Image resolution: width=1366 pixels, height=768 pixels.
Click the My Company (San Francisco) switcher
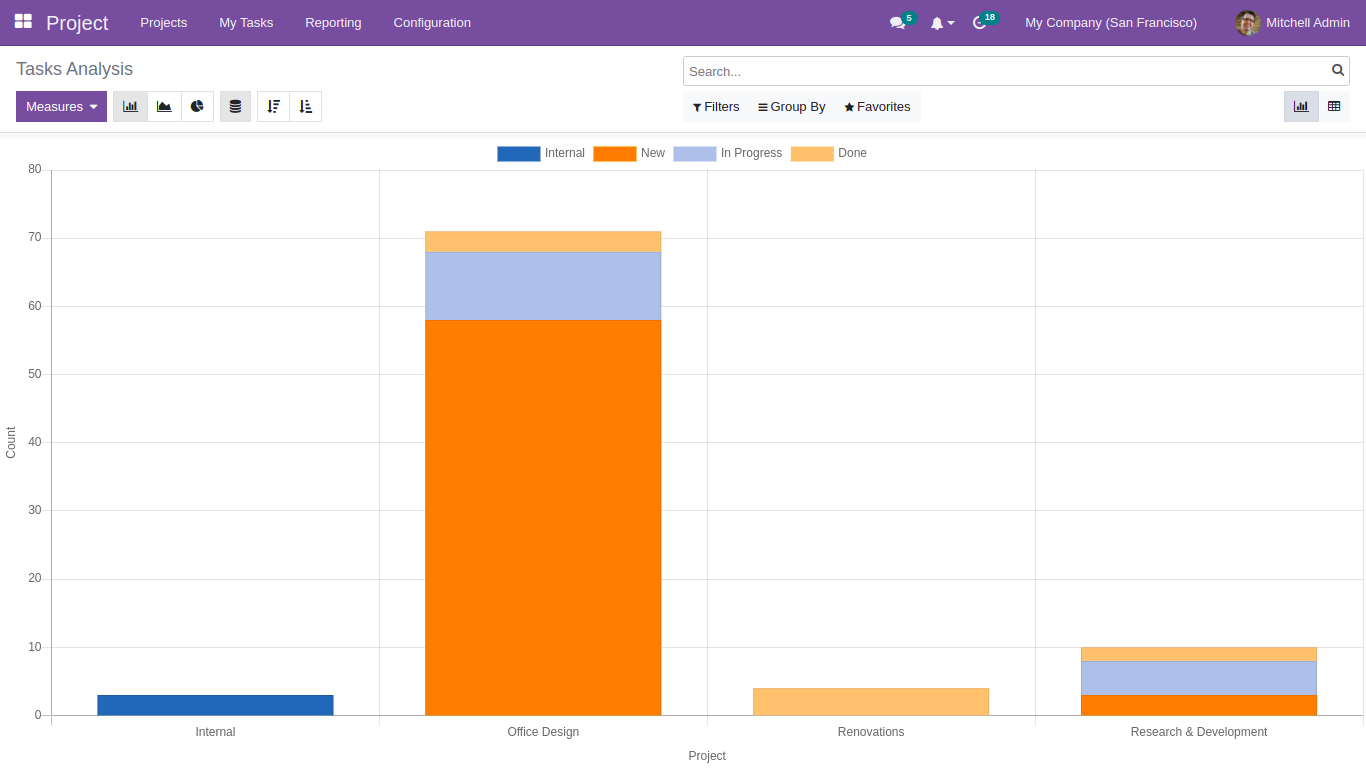tap(1110, 23)
